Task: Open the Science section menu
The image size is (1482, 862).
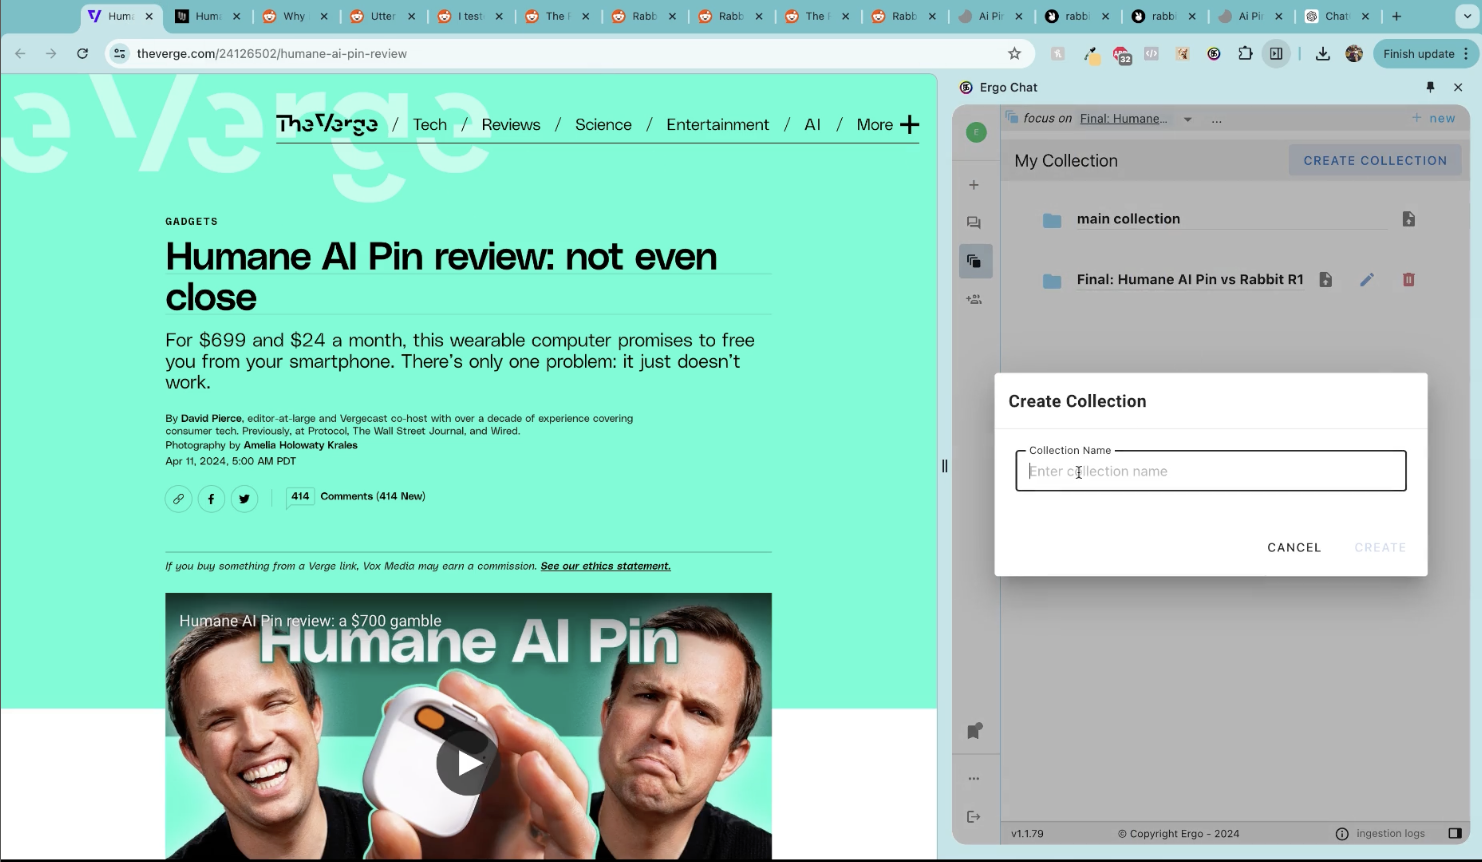Action: click(x=603, y=125)
